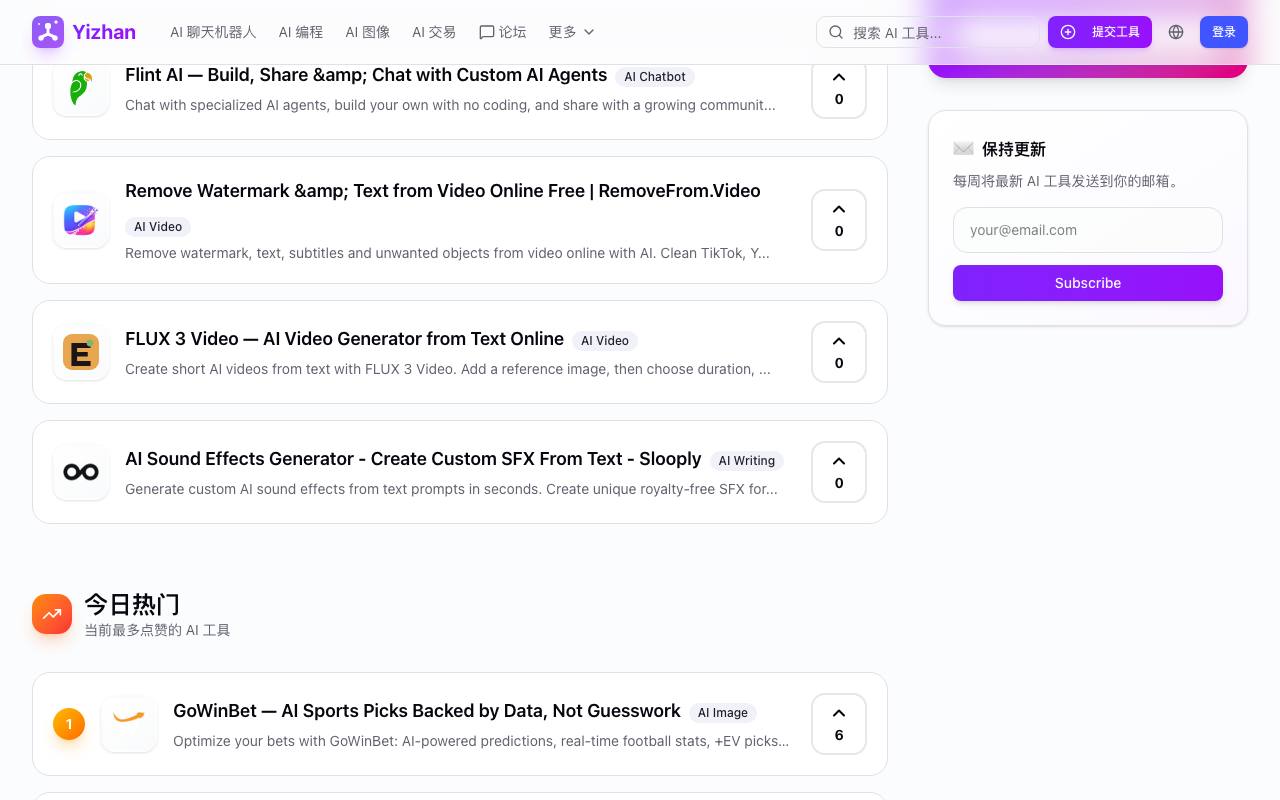
Task: Focus the your@email.com input field
Action: 1088,230
